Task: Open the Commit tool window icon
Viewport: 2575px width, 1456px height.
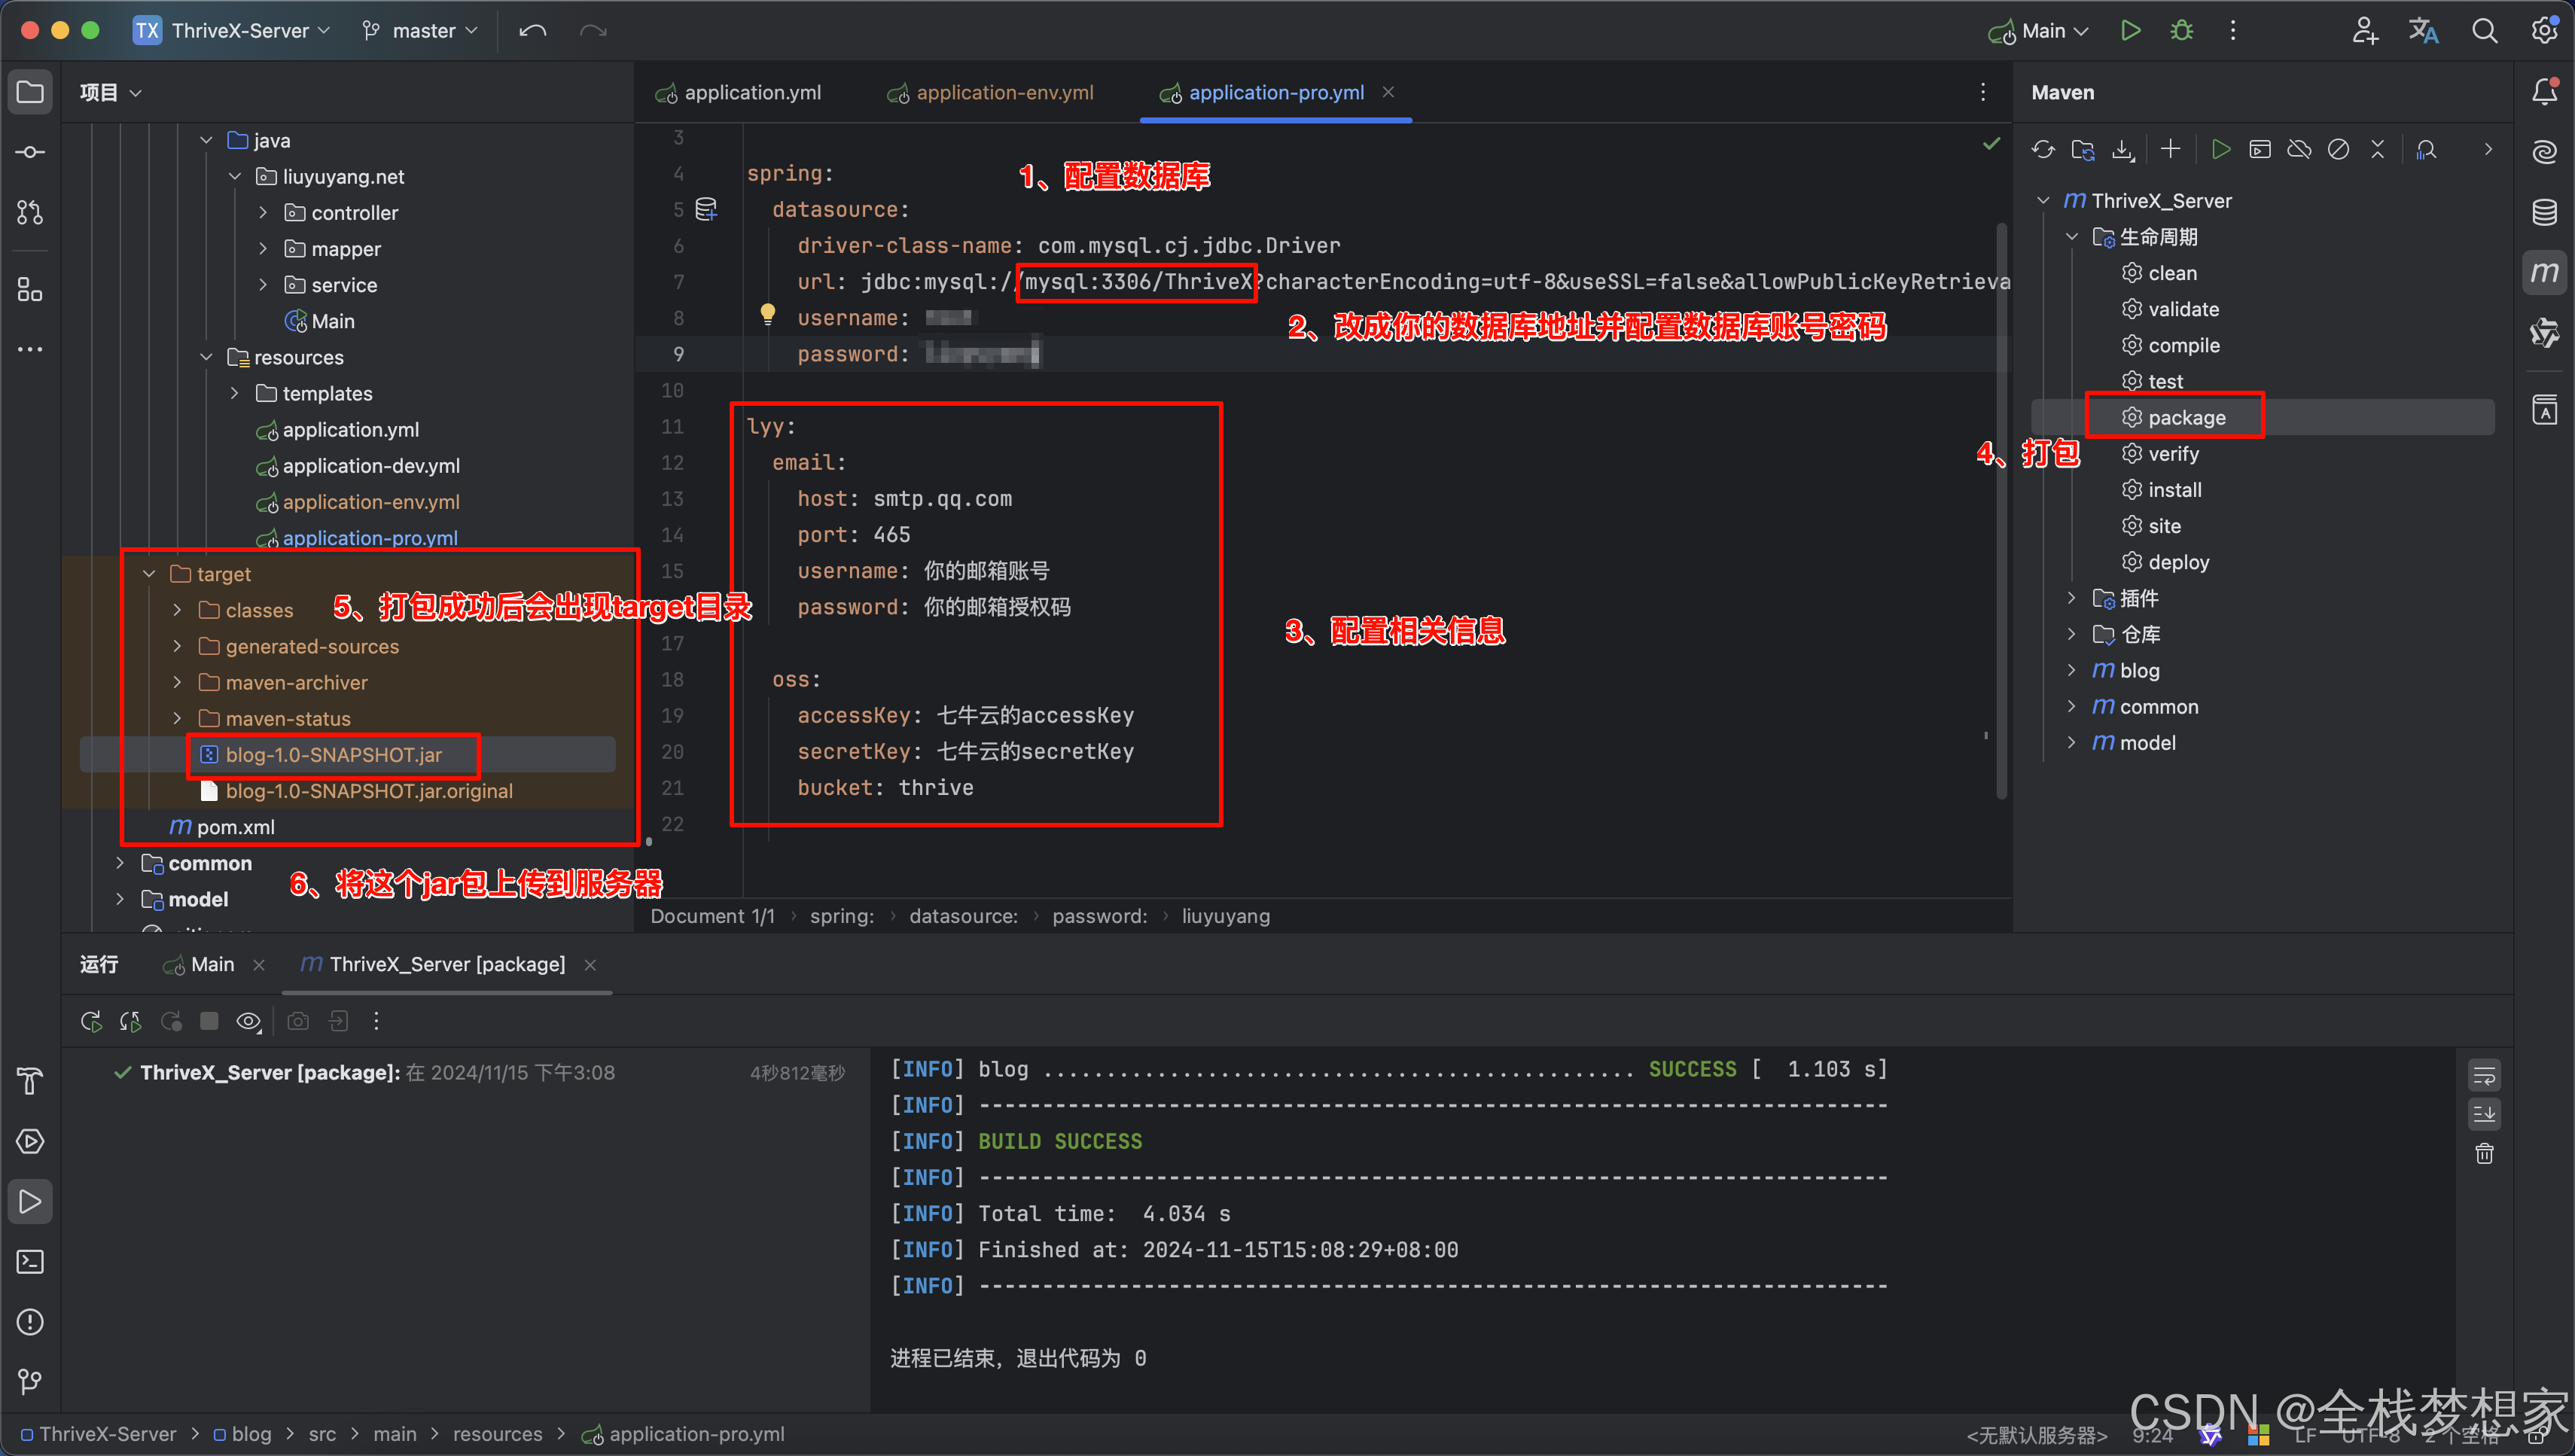Action: pos(30,152)
